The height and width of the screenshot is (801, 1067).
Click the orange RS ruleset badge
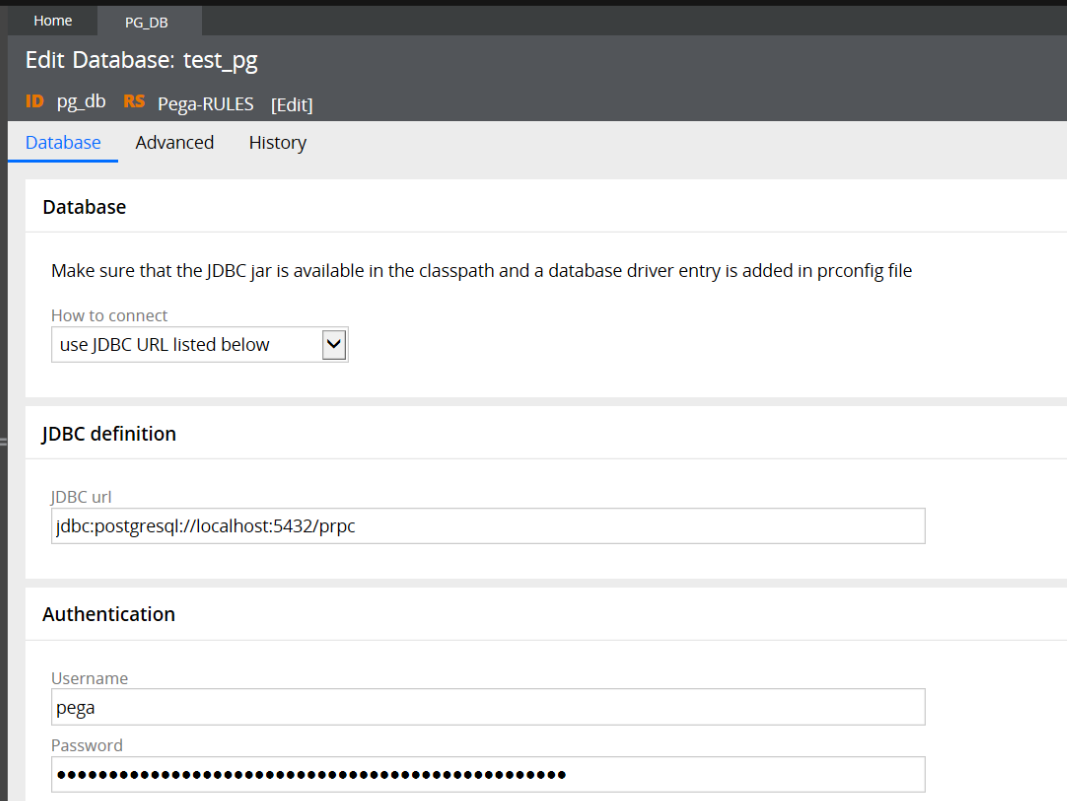pyautogui.click(x=134, y=102)
